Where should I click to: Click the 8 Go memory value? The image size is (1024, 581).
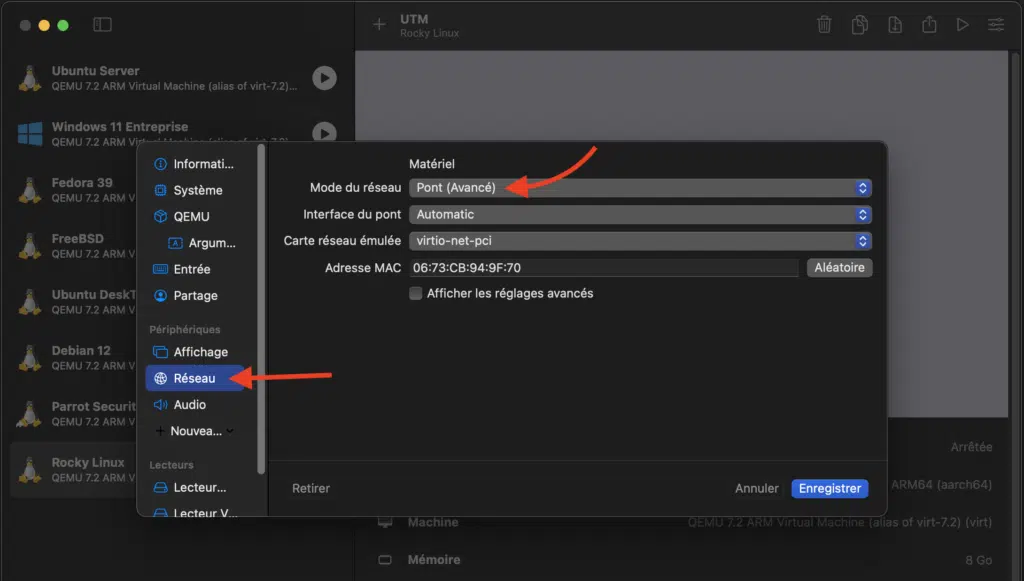(x=978, y=560)
